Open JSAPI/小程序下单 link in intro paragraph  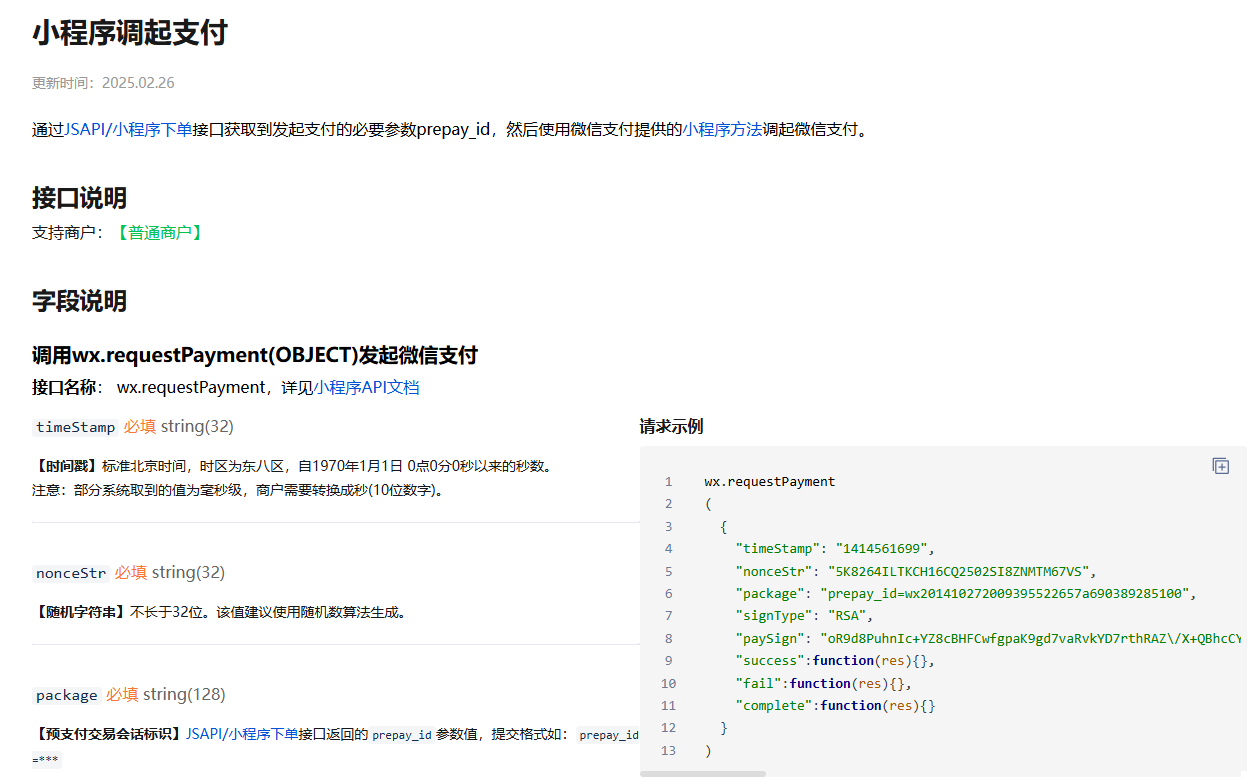coord(128,129)
